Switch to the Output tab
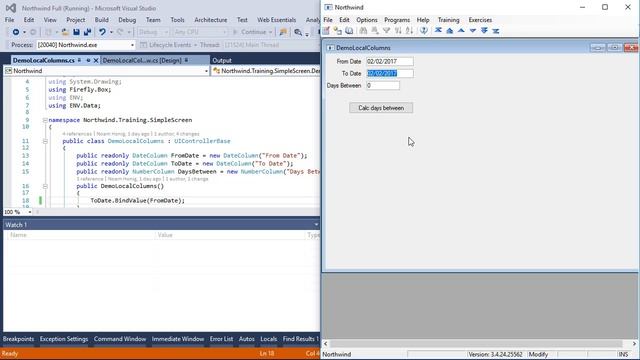 click(222, 60)
